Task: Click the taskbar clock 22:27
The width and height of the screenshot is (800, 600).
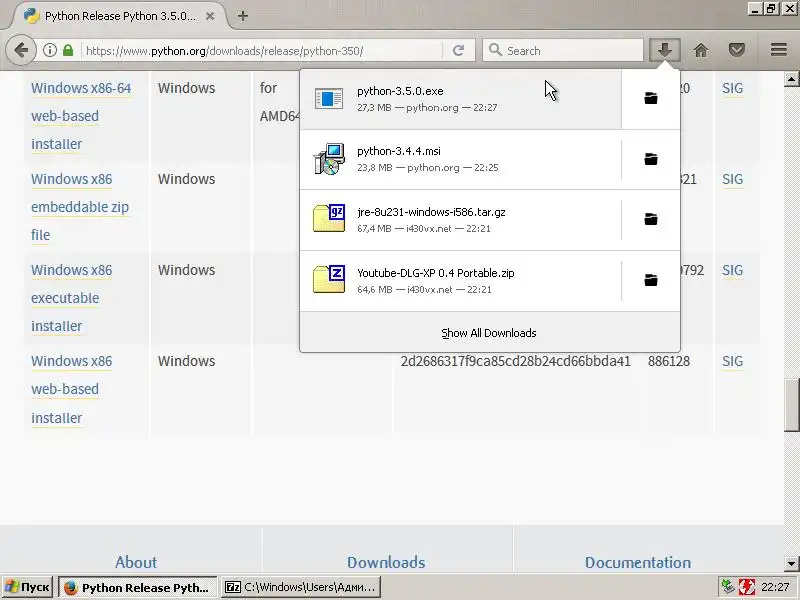Action: pos(775,587)
